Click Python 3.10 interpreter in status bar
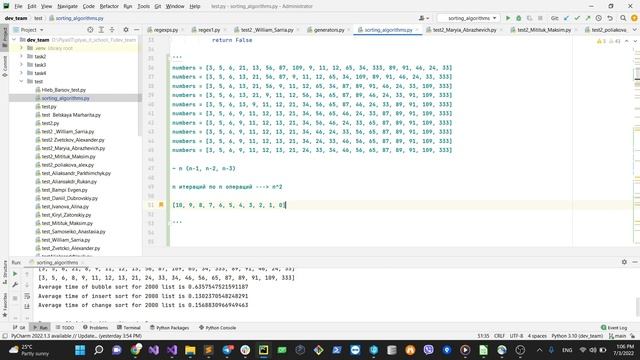 point(577,336)
